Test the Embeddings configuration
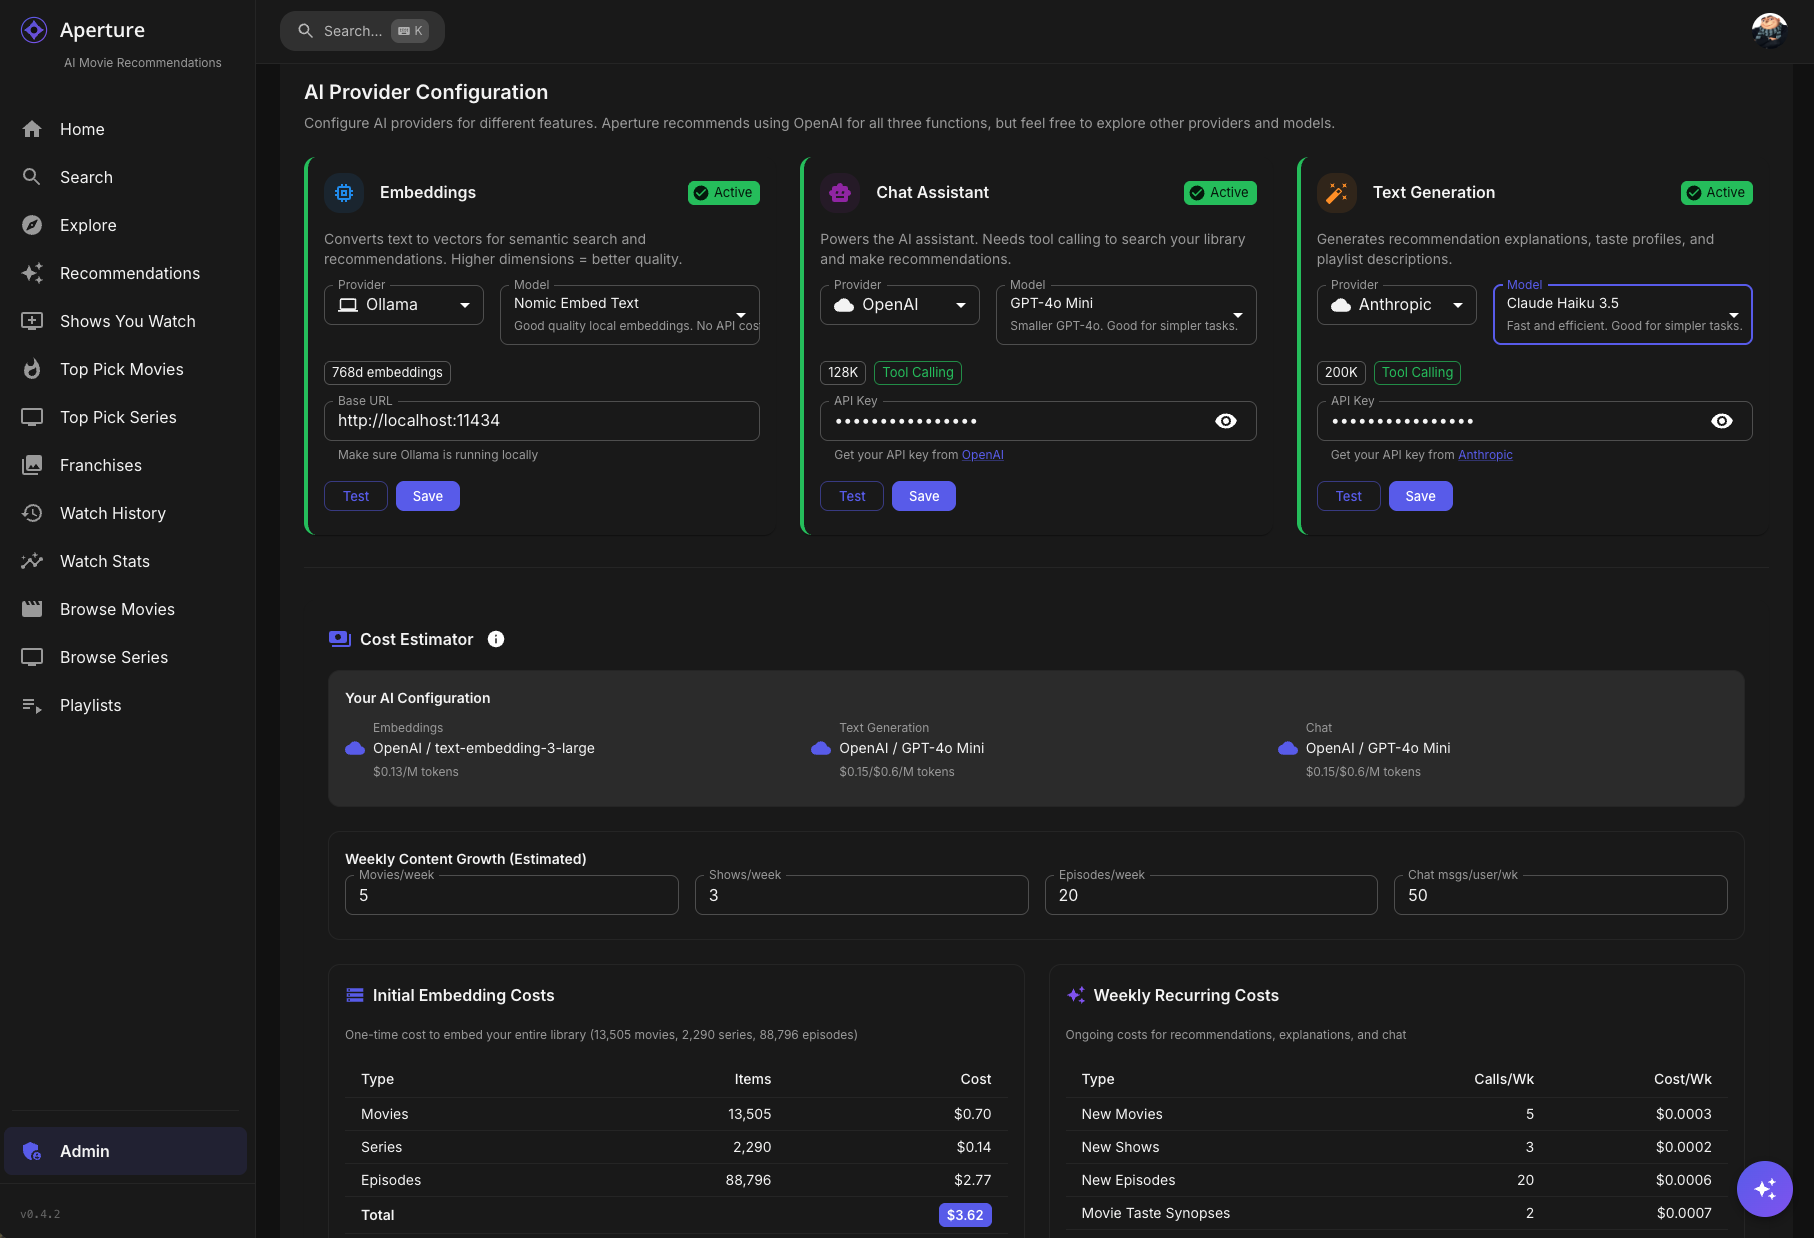Image resolution: width=1814 pixels, height=1238 pixels. (356, 496)
